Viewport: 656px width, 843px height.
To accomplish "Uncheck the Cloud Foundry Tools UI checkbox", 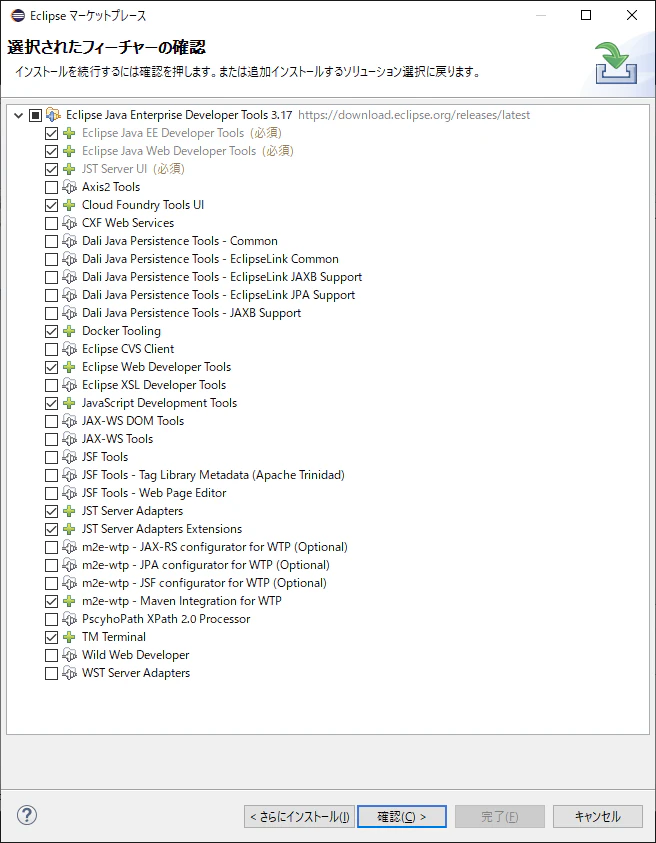I will click(x=51, y=205).
